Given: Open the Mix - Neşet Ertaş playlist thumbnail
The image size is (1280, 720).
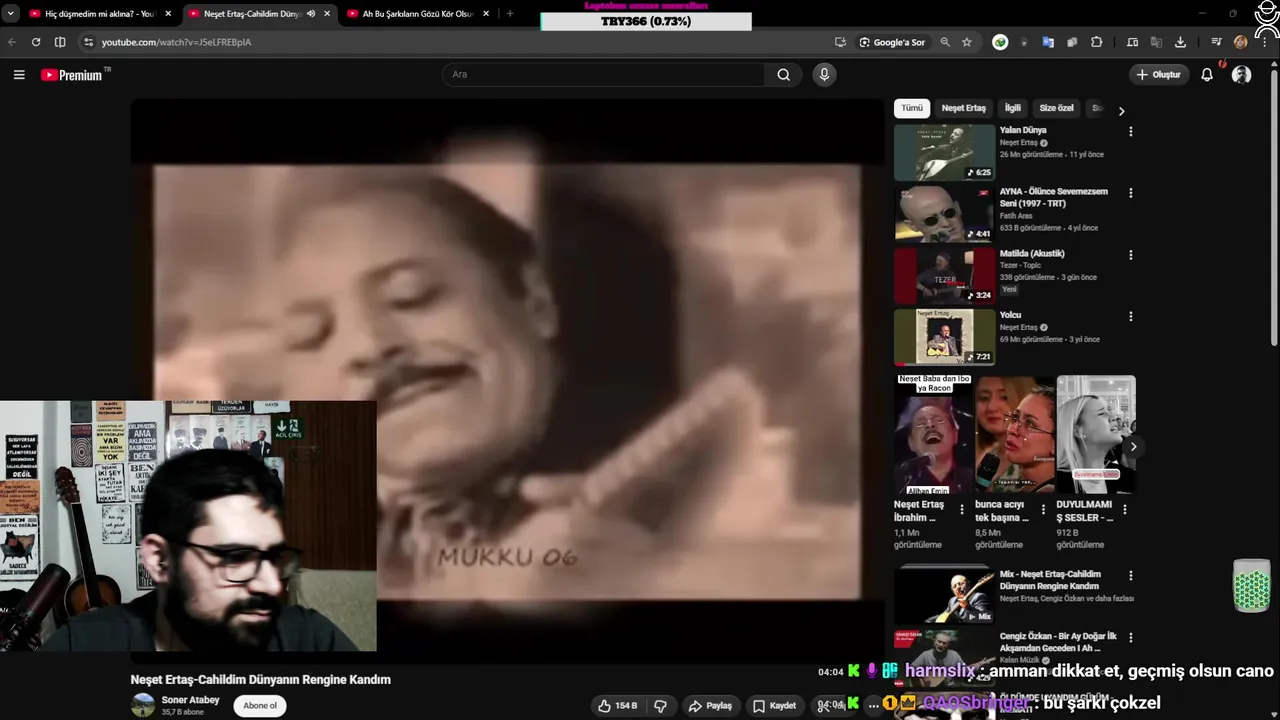Looking at the screenshot, I should pyautogui.click(x=945, y=596).
